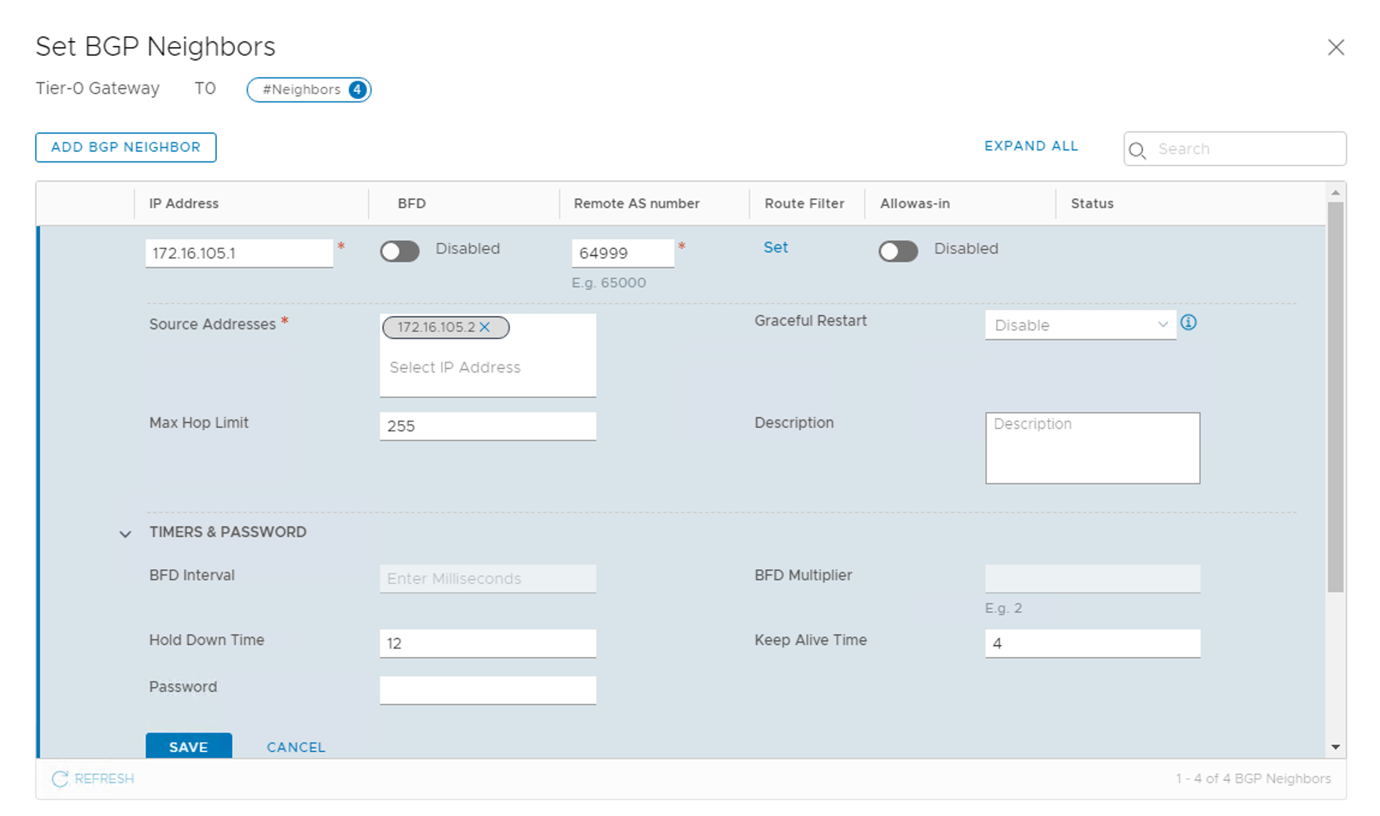Click the Graceful Restart info icon
Image resolution: width=1380 pixels, height=816 pixels.
[1188, 323]
